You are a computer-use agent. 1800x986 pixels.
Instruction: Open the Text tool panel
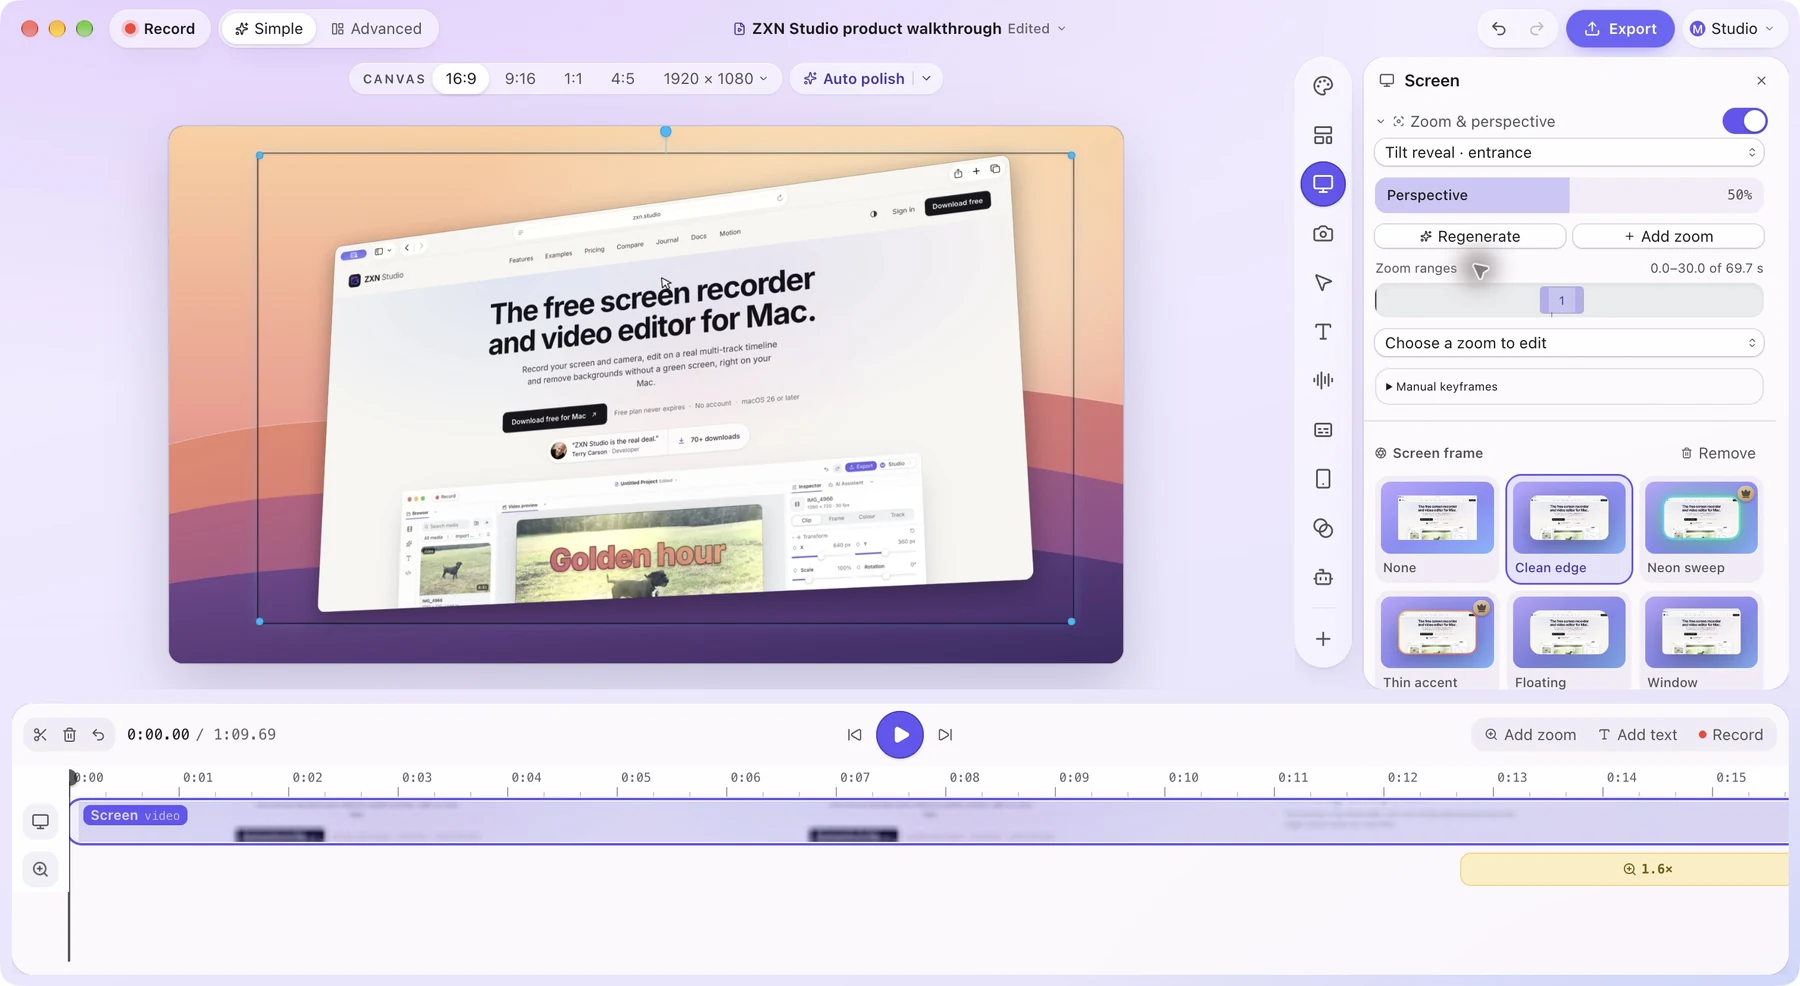tap(1323, 332)
